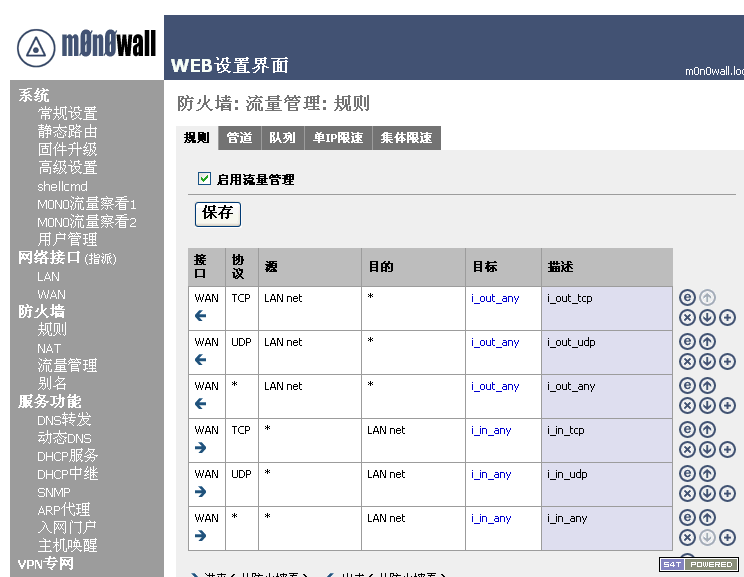Open 静态路由 in the sidebar
Viewport: 744px width, 577px height.
click(x=67, y=131)
